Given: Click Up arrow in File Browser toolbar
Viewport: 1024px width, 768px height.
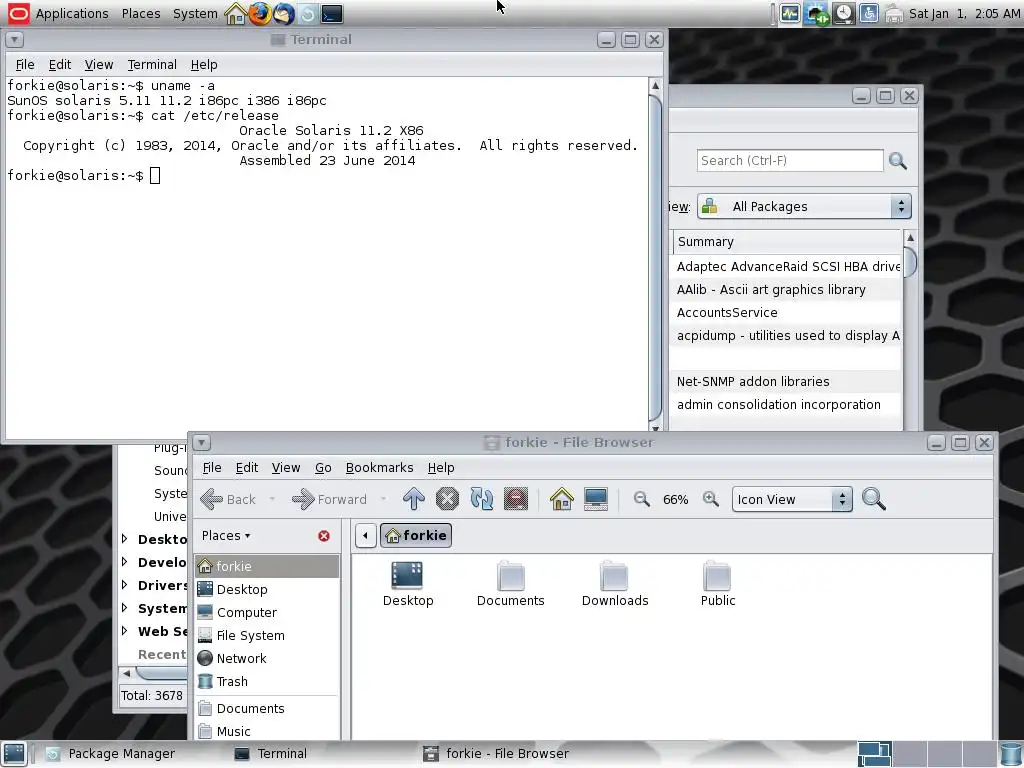Looking at the screenshot, I should [x=413, y=499].
